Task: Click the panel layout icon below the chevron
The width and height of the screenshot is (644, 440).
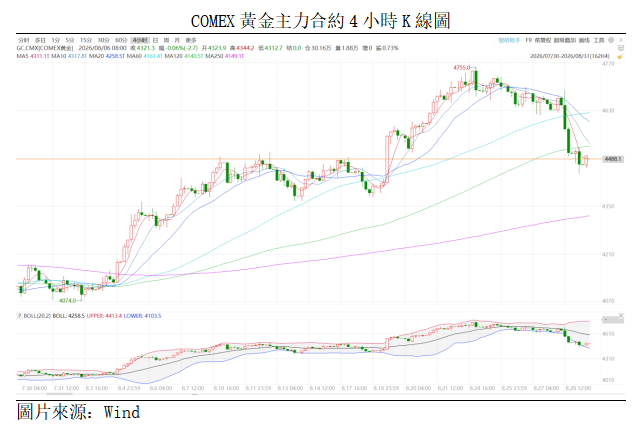Action: tap(621, 48)
